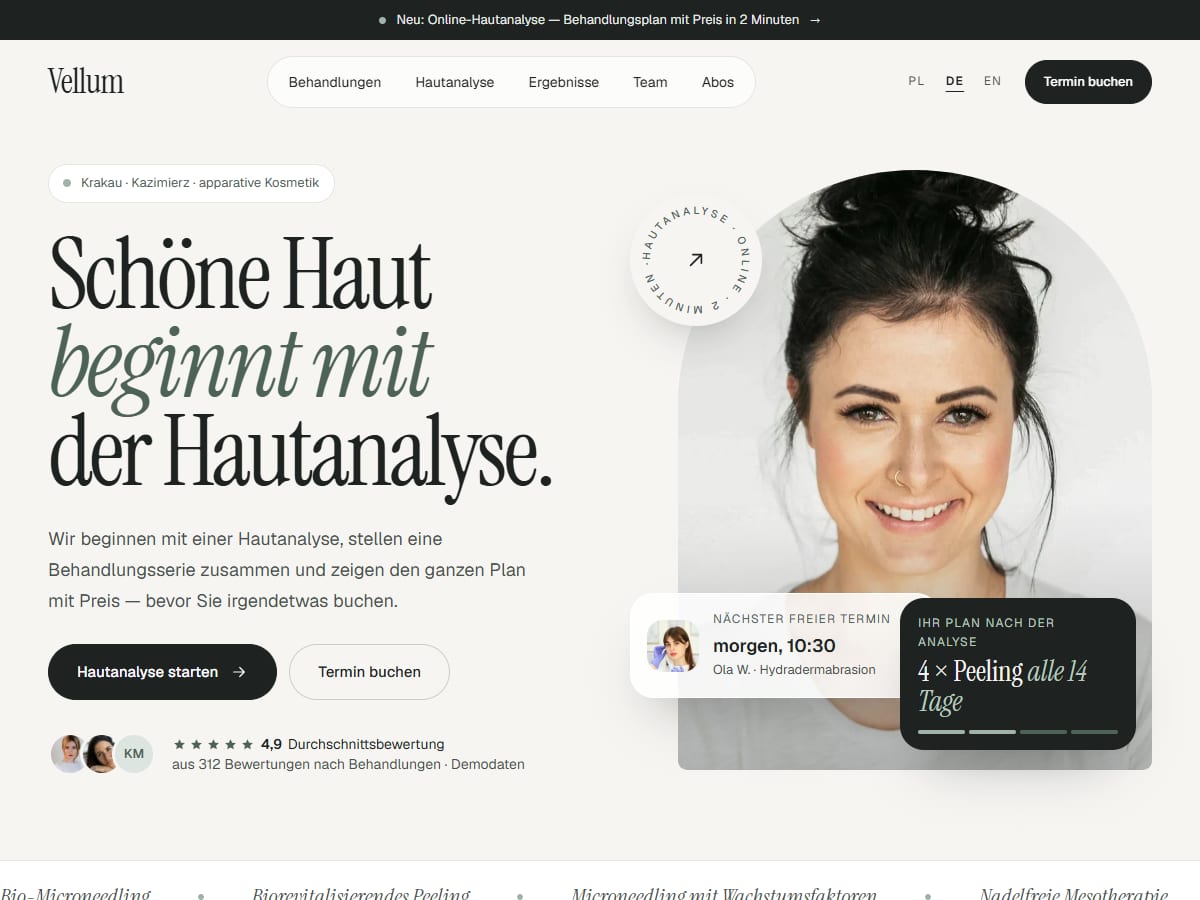Image resolution: width=1200 pixels, height=900 pixels.
Task: Click the Ola W. therapist thumbnail
Action: 673,645
